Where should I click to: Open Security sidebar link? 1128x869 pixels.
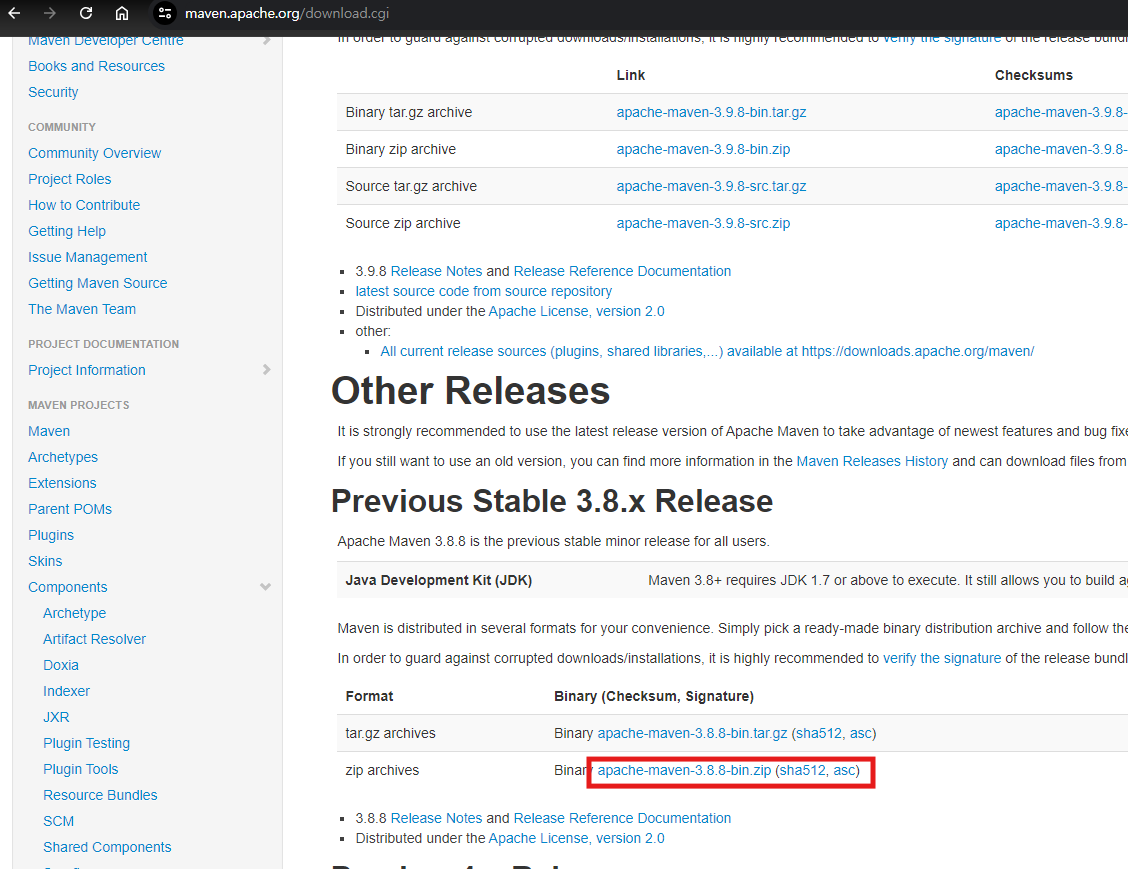coord(53,92)
